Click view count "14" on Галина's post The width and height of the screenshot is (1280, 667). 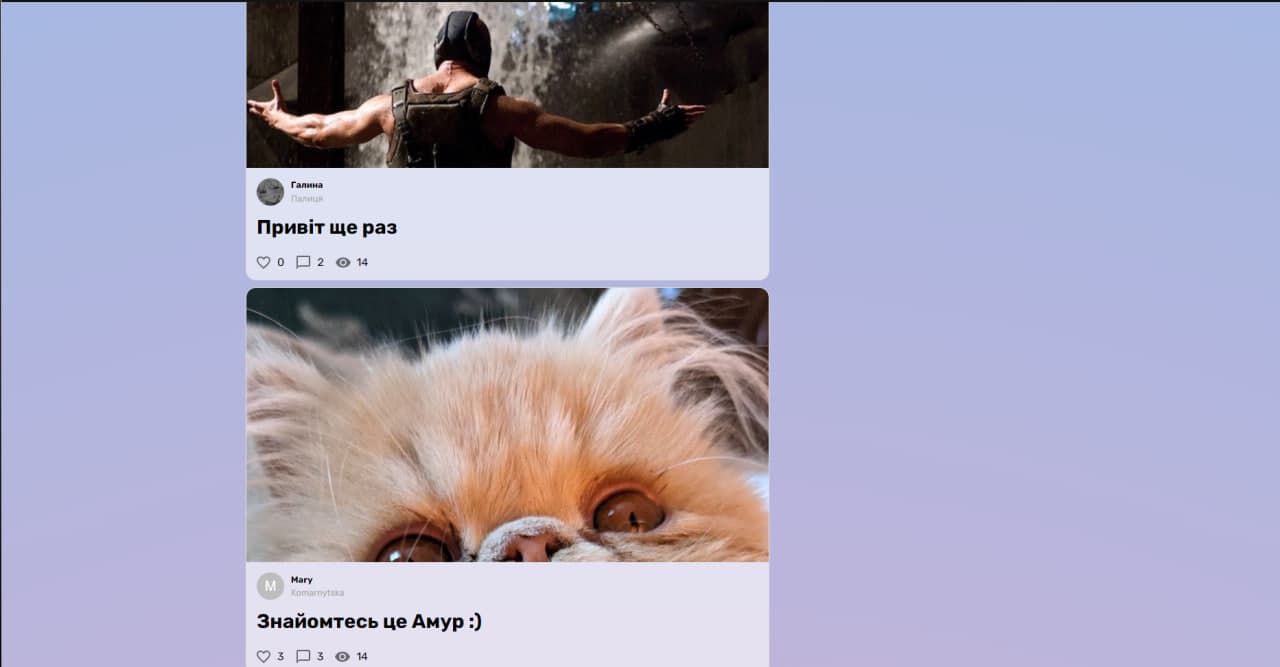pos(362,262)
